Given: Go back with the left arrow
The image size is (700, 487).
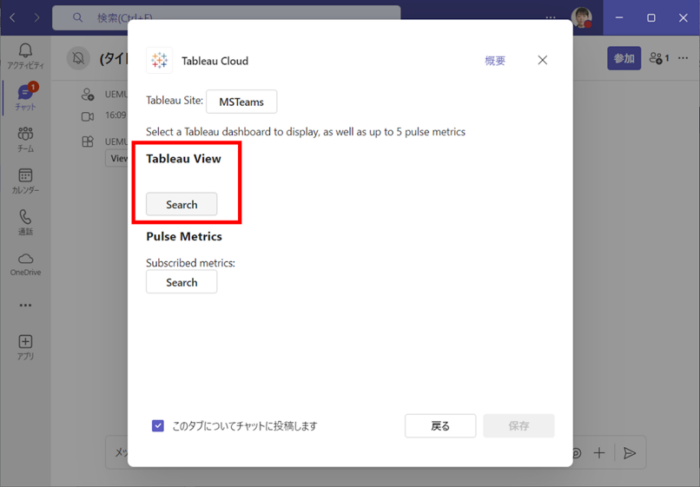Looking at the screenshot, I should point(12,18).
